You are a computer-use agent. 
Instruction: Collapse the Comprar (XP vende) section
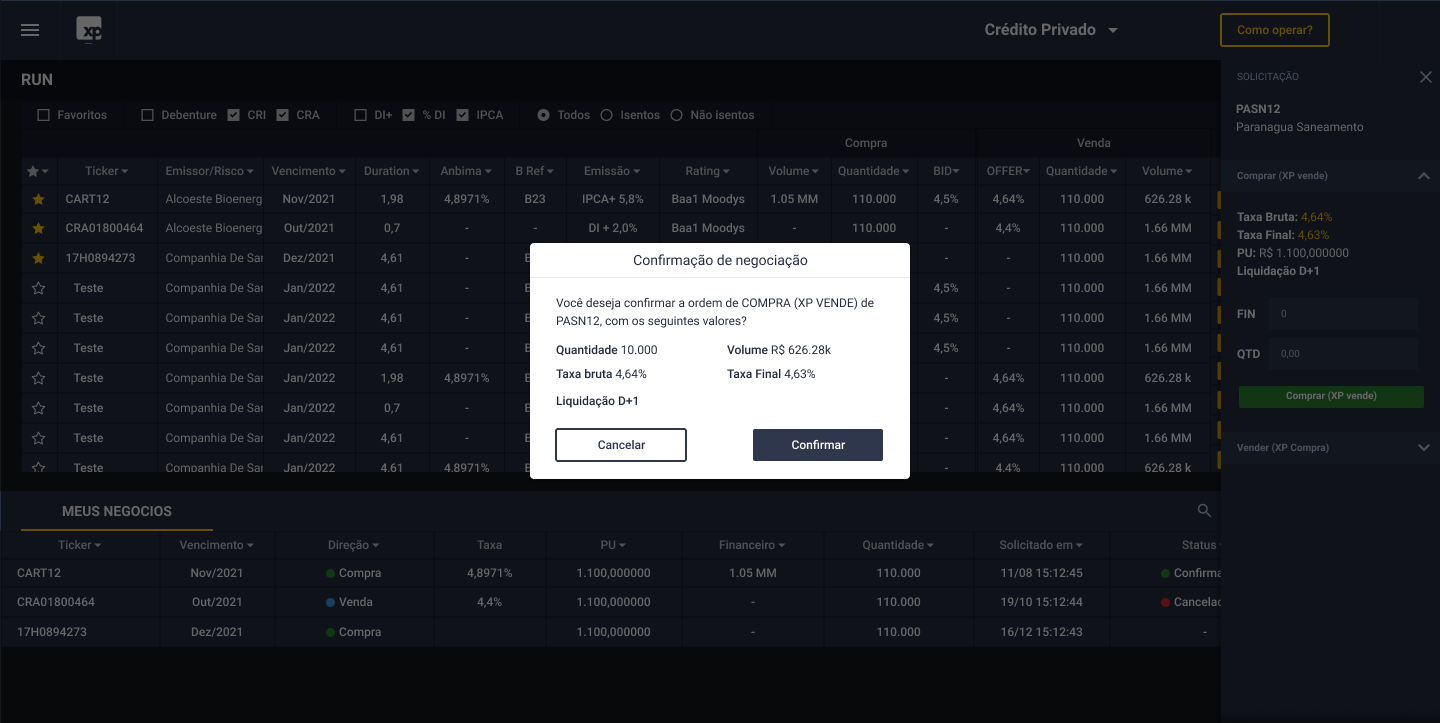[x=1424, y=176]
